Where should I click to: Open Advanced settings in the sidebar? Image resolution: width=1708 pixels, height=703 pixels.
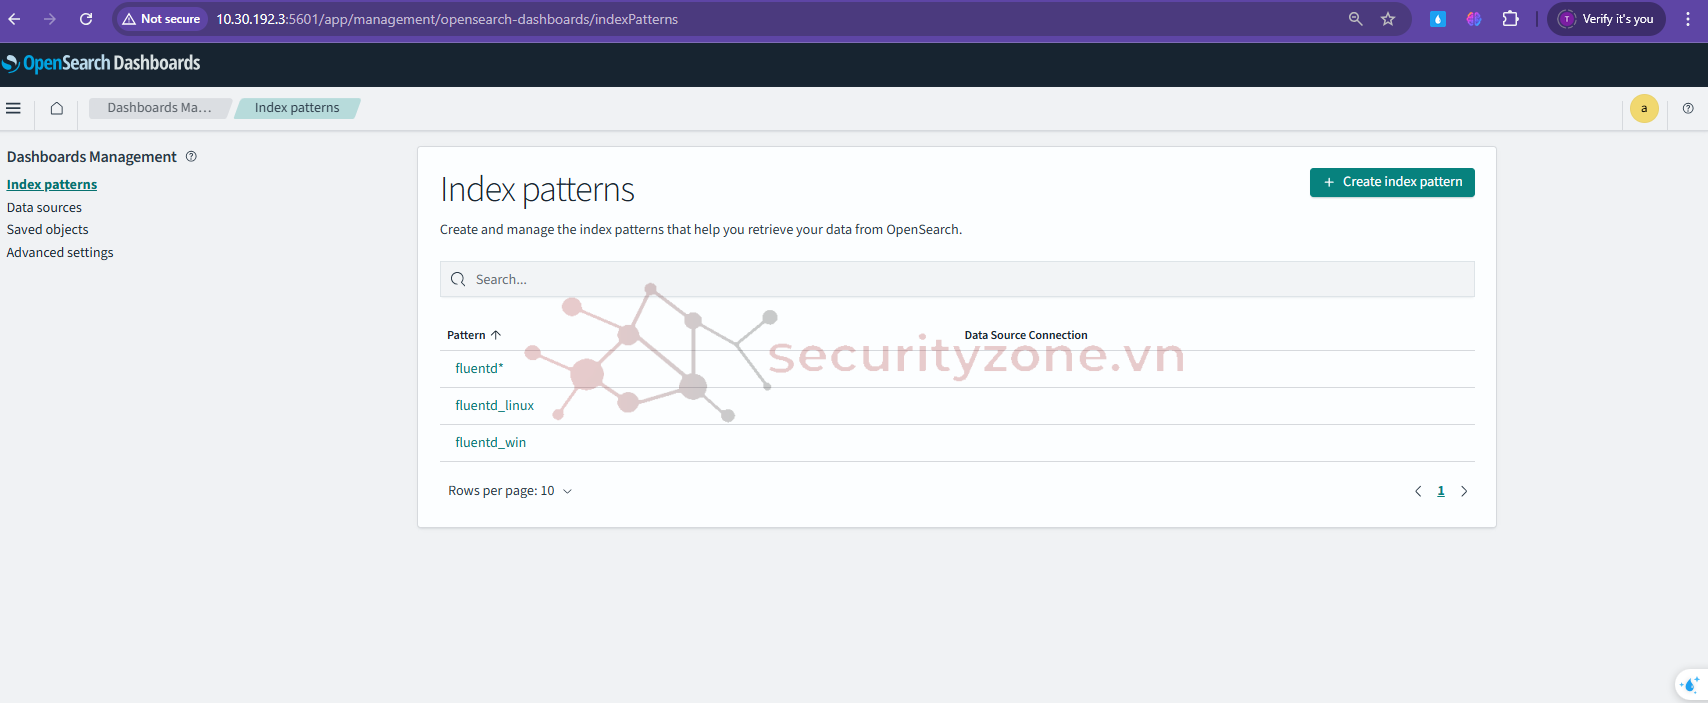pyautogui.click(x=60, y=253)
